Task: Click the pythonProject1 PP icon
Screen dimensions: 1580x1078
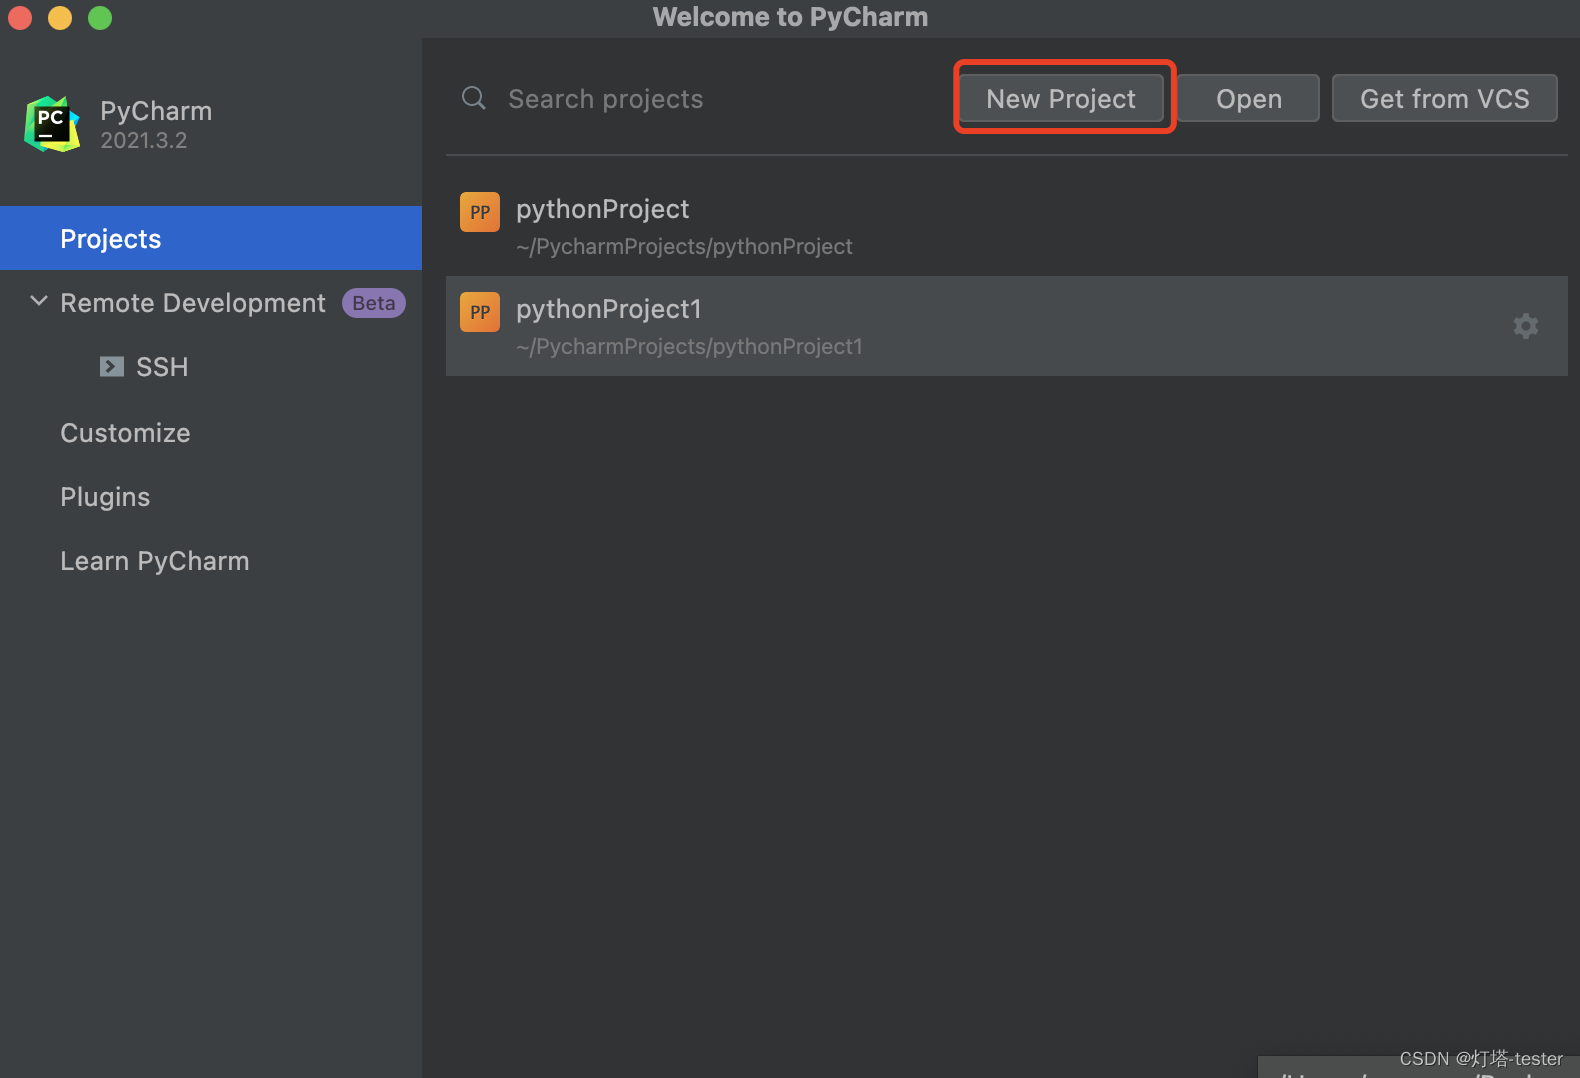Action: [480, 312]
